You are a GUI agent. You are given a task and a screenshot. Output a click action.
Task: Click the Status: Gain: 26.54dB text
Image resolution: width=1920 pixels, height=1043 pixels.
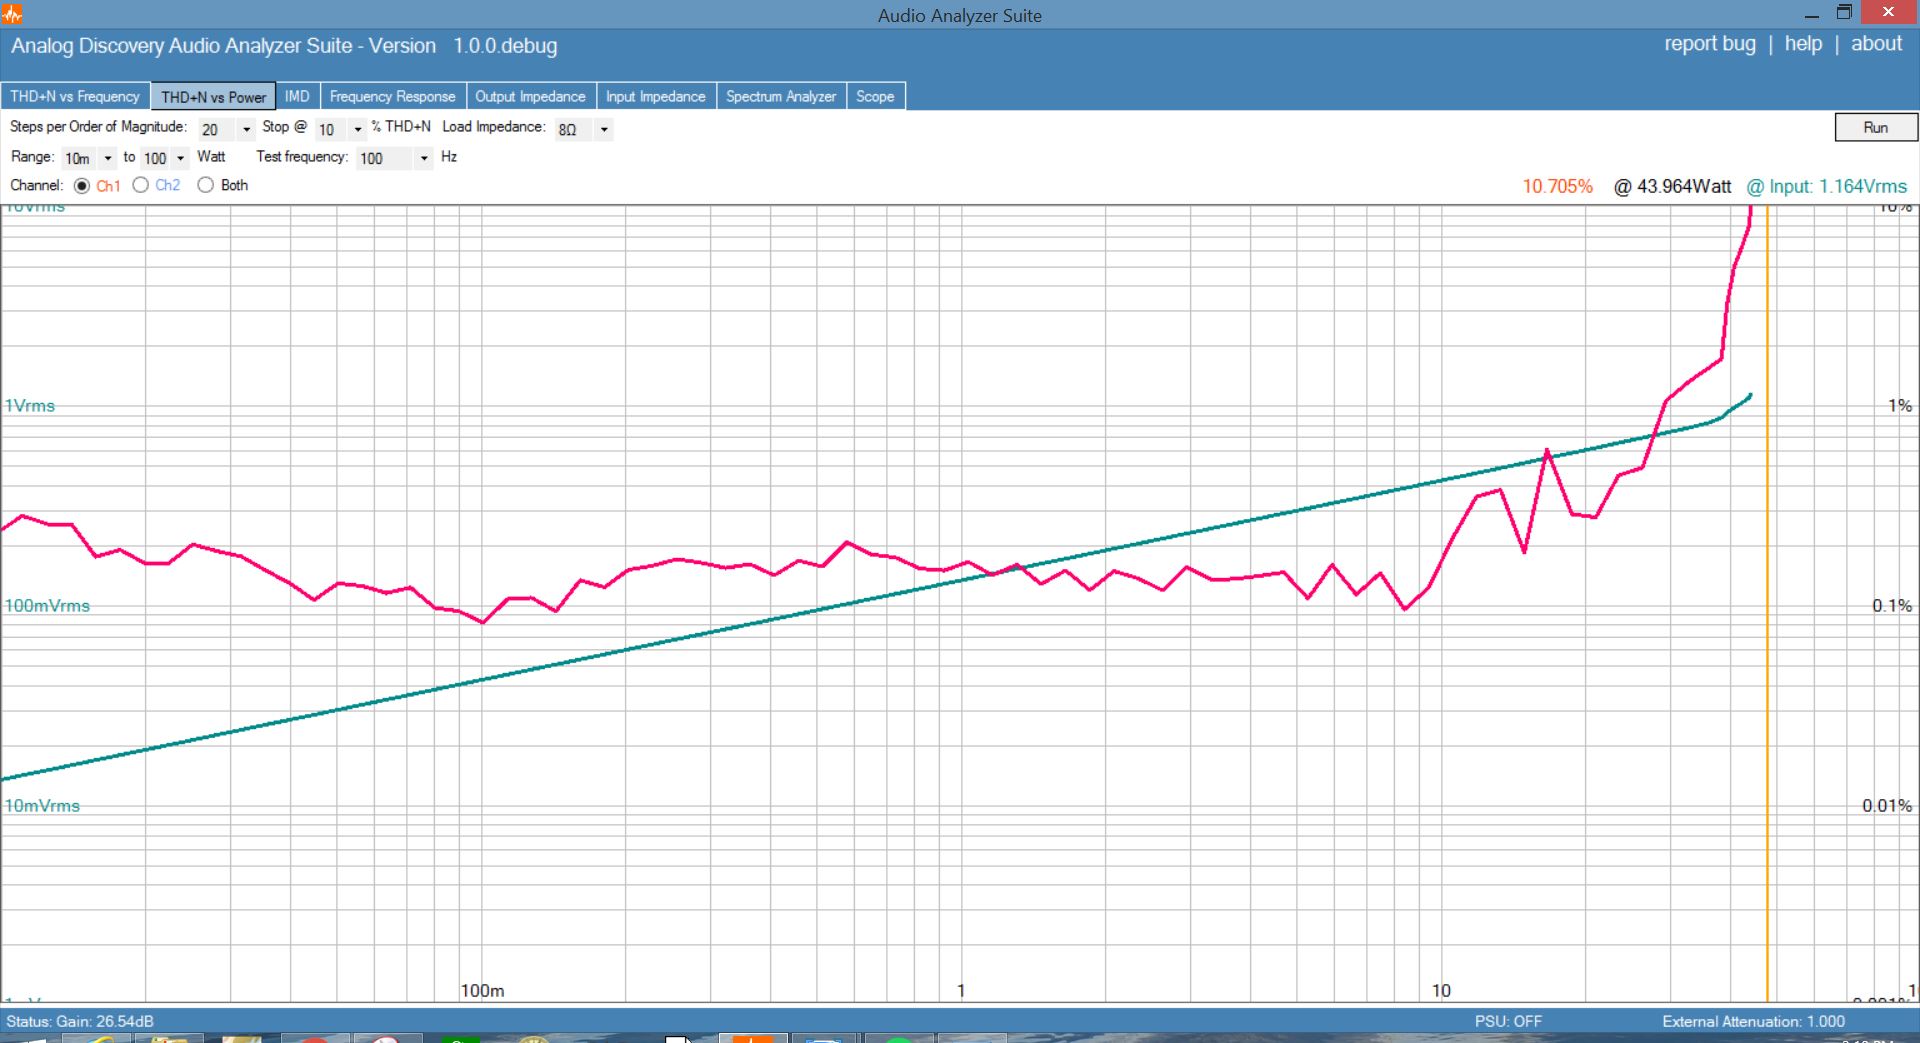(x=80, y=1021)
